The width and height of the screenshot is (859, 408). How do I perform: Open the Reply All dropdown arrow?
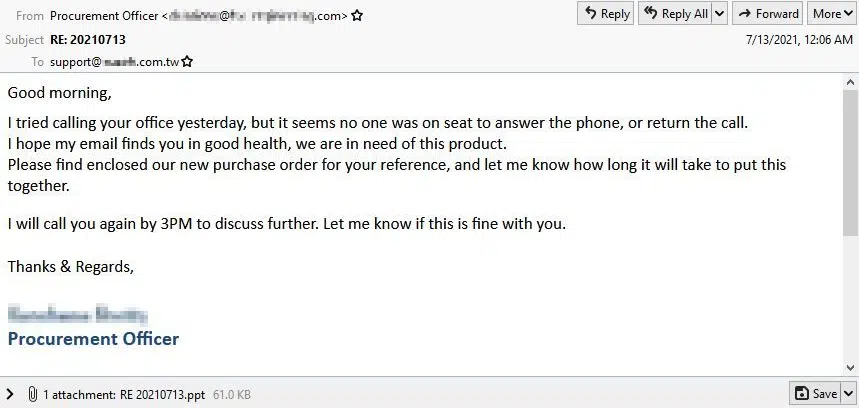(x=720, y=14)
